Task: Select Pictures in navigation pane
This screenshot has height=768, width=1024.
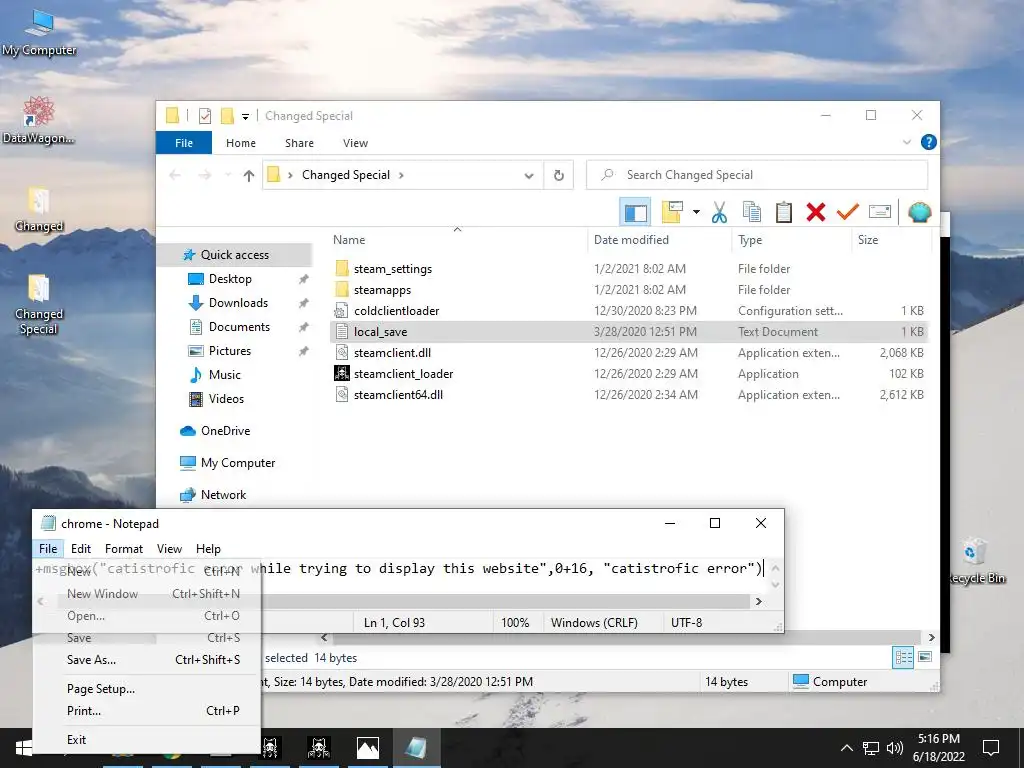Action: pyautogui.click(x=229, y=351)
